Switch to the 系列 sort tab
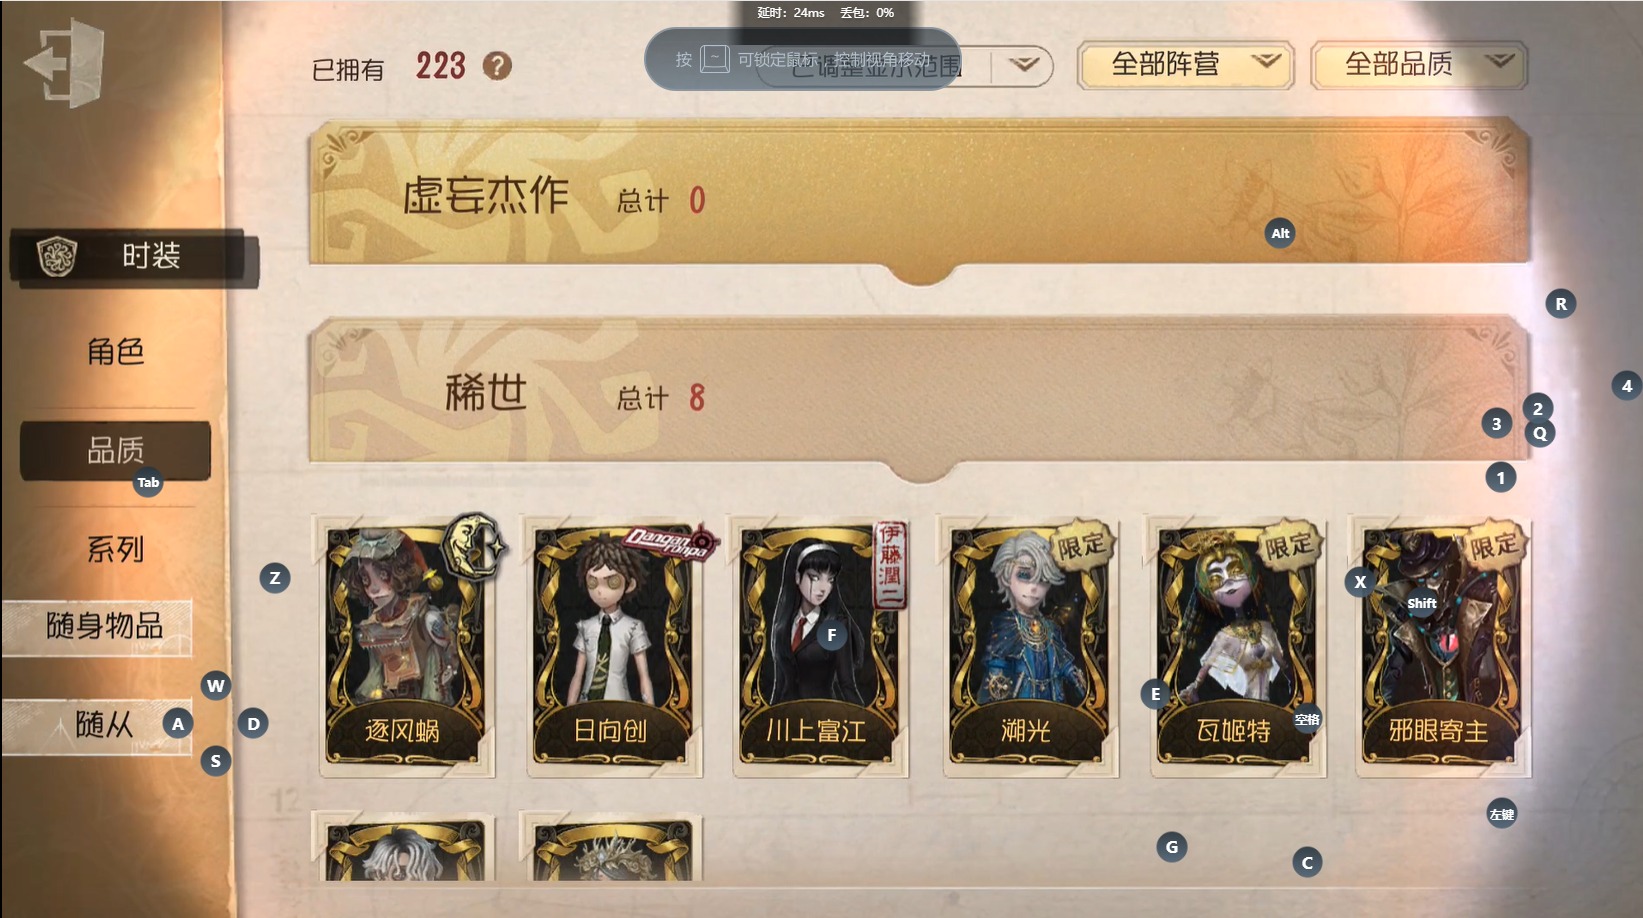 pos(115,549)
